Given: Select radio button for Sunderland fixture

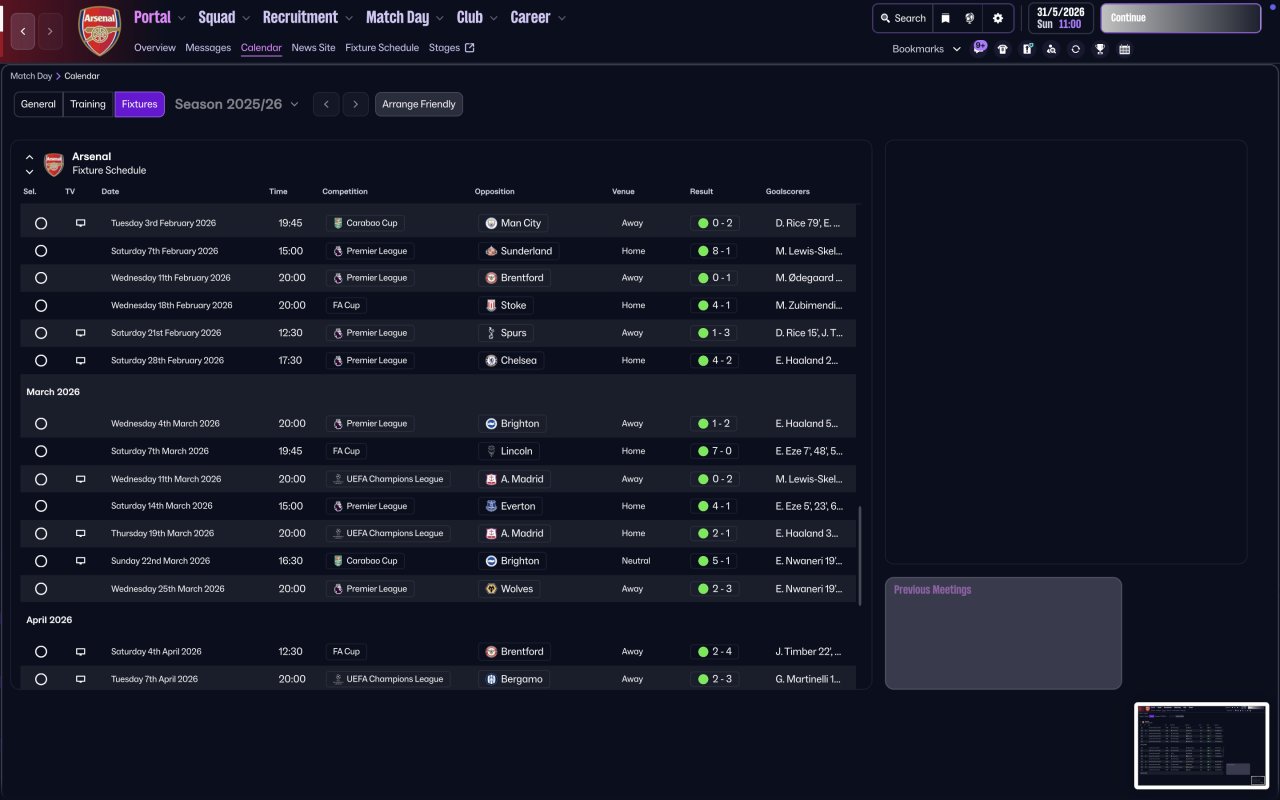Looking at the screenshot, I should click(41, 251).
